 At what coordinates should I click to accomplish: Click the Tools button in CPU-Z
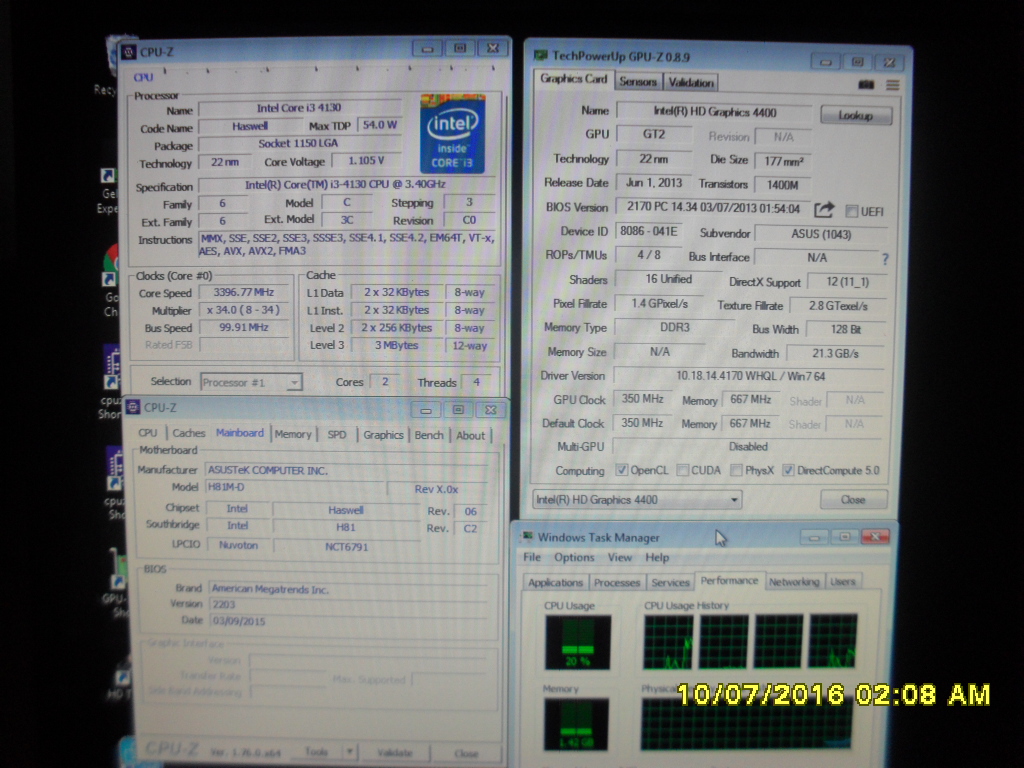click(x=316, y=752)
